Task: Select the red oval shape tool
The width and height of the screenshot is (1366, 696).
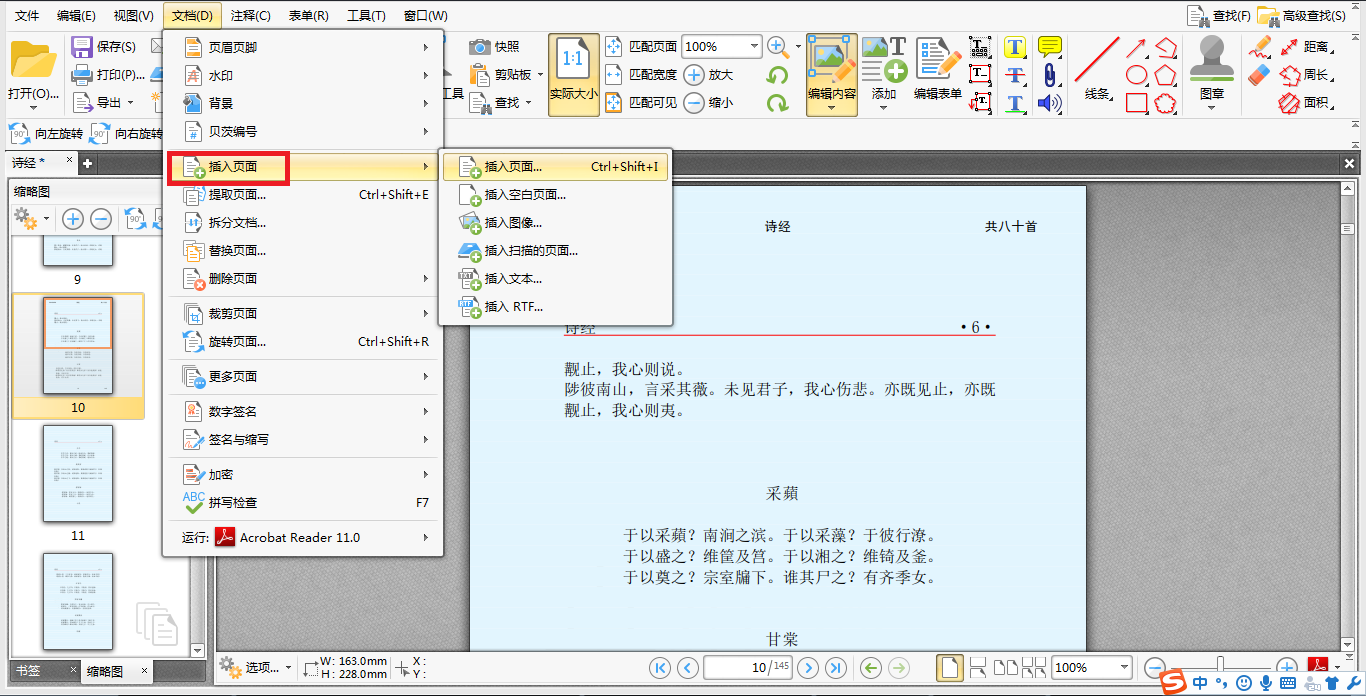Action: tap(1137, 75)
